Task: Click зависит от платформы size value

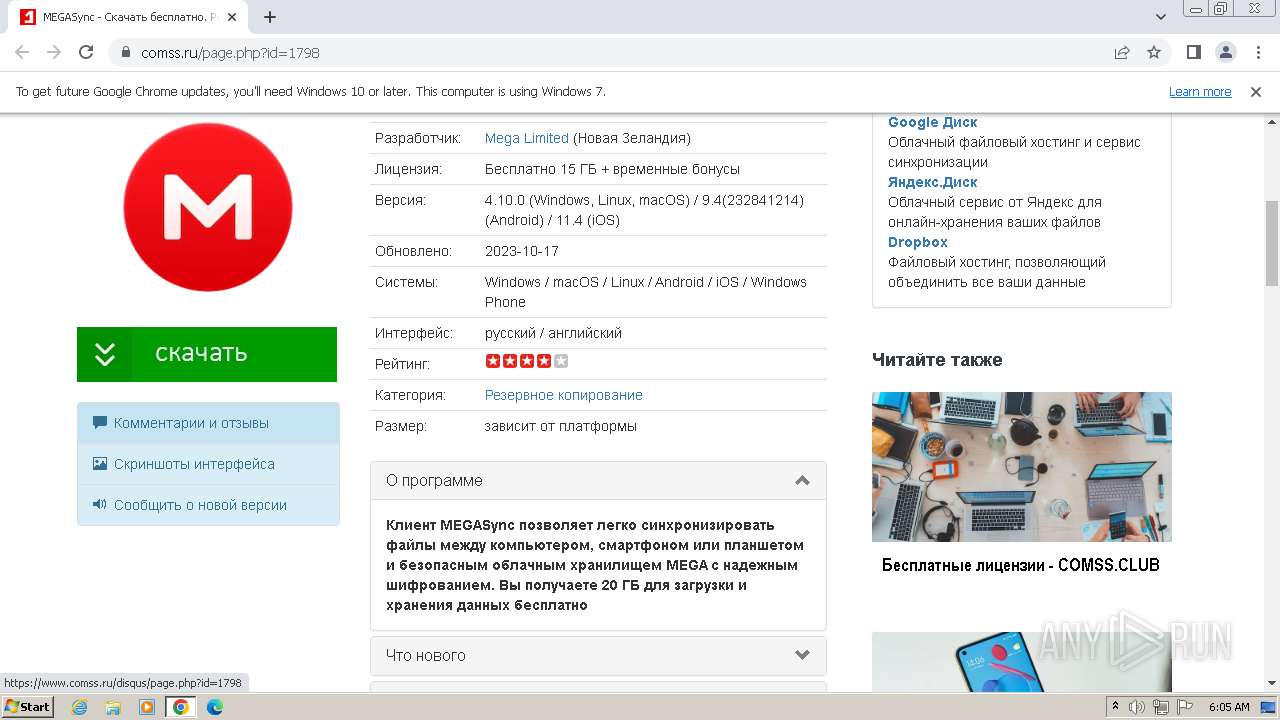Action: 560,426
